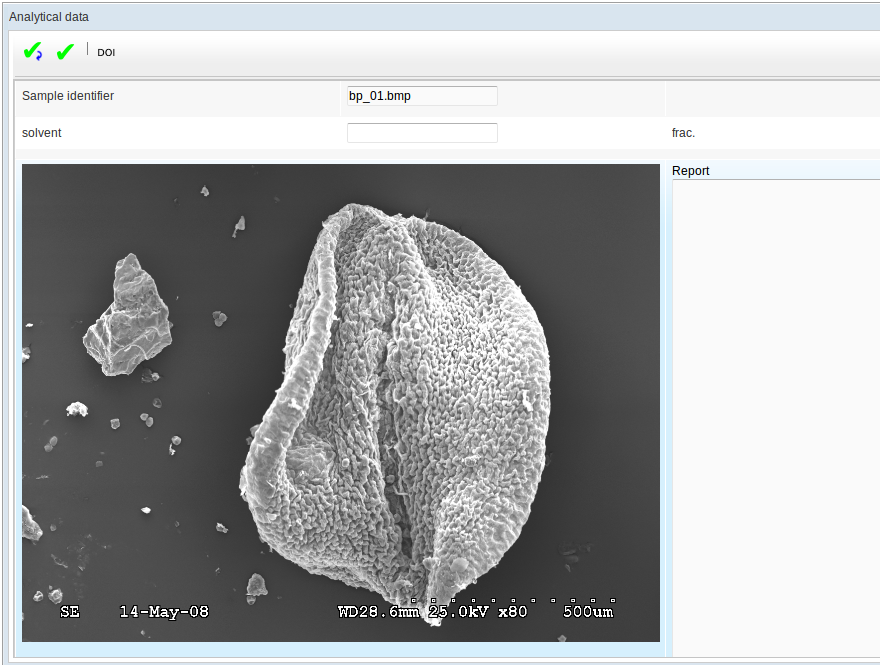Screen dimensions: 880x665
Task: Focus the Sample identifier field containing bp_01.bmp
Action: point(422,96)
